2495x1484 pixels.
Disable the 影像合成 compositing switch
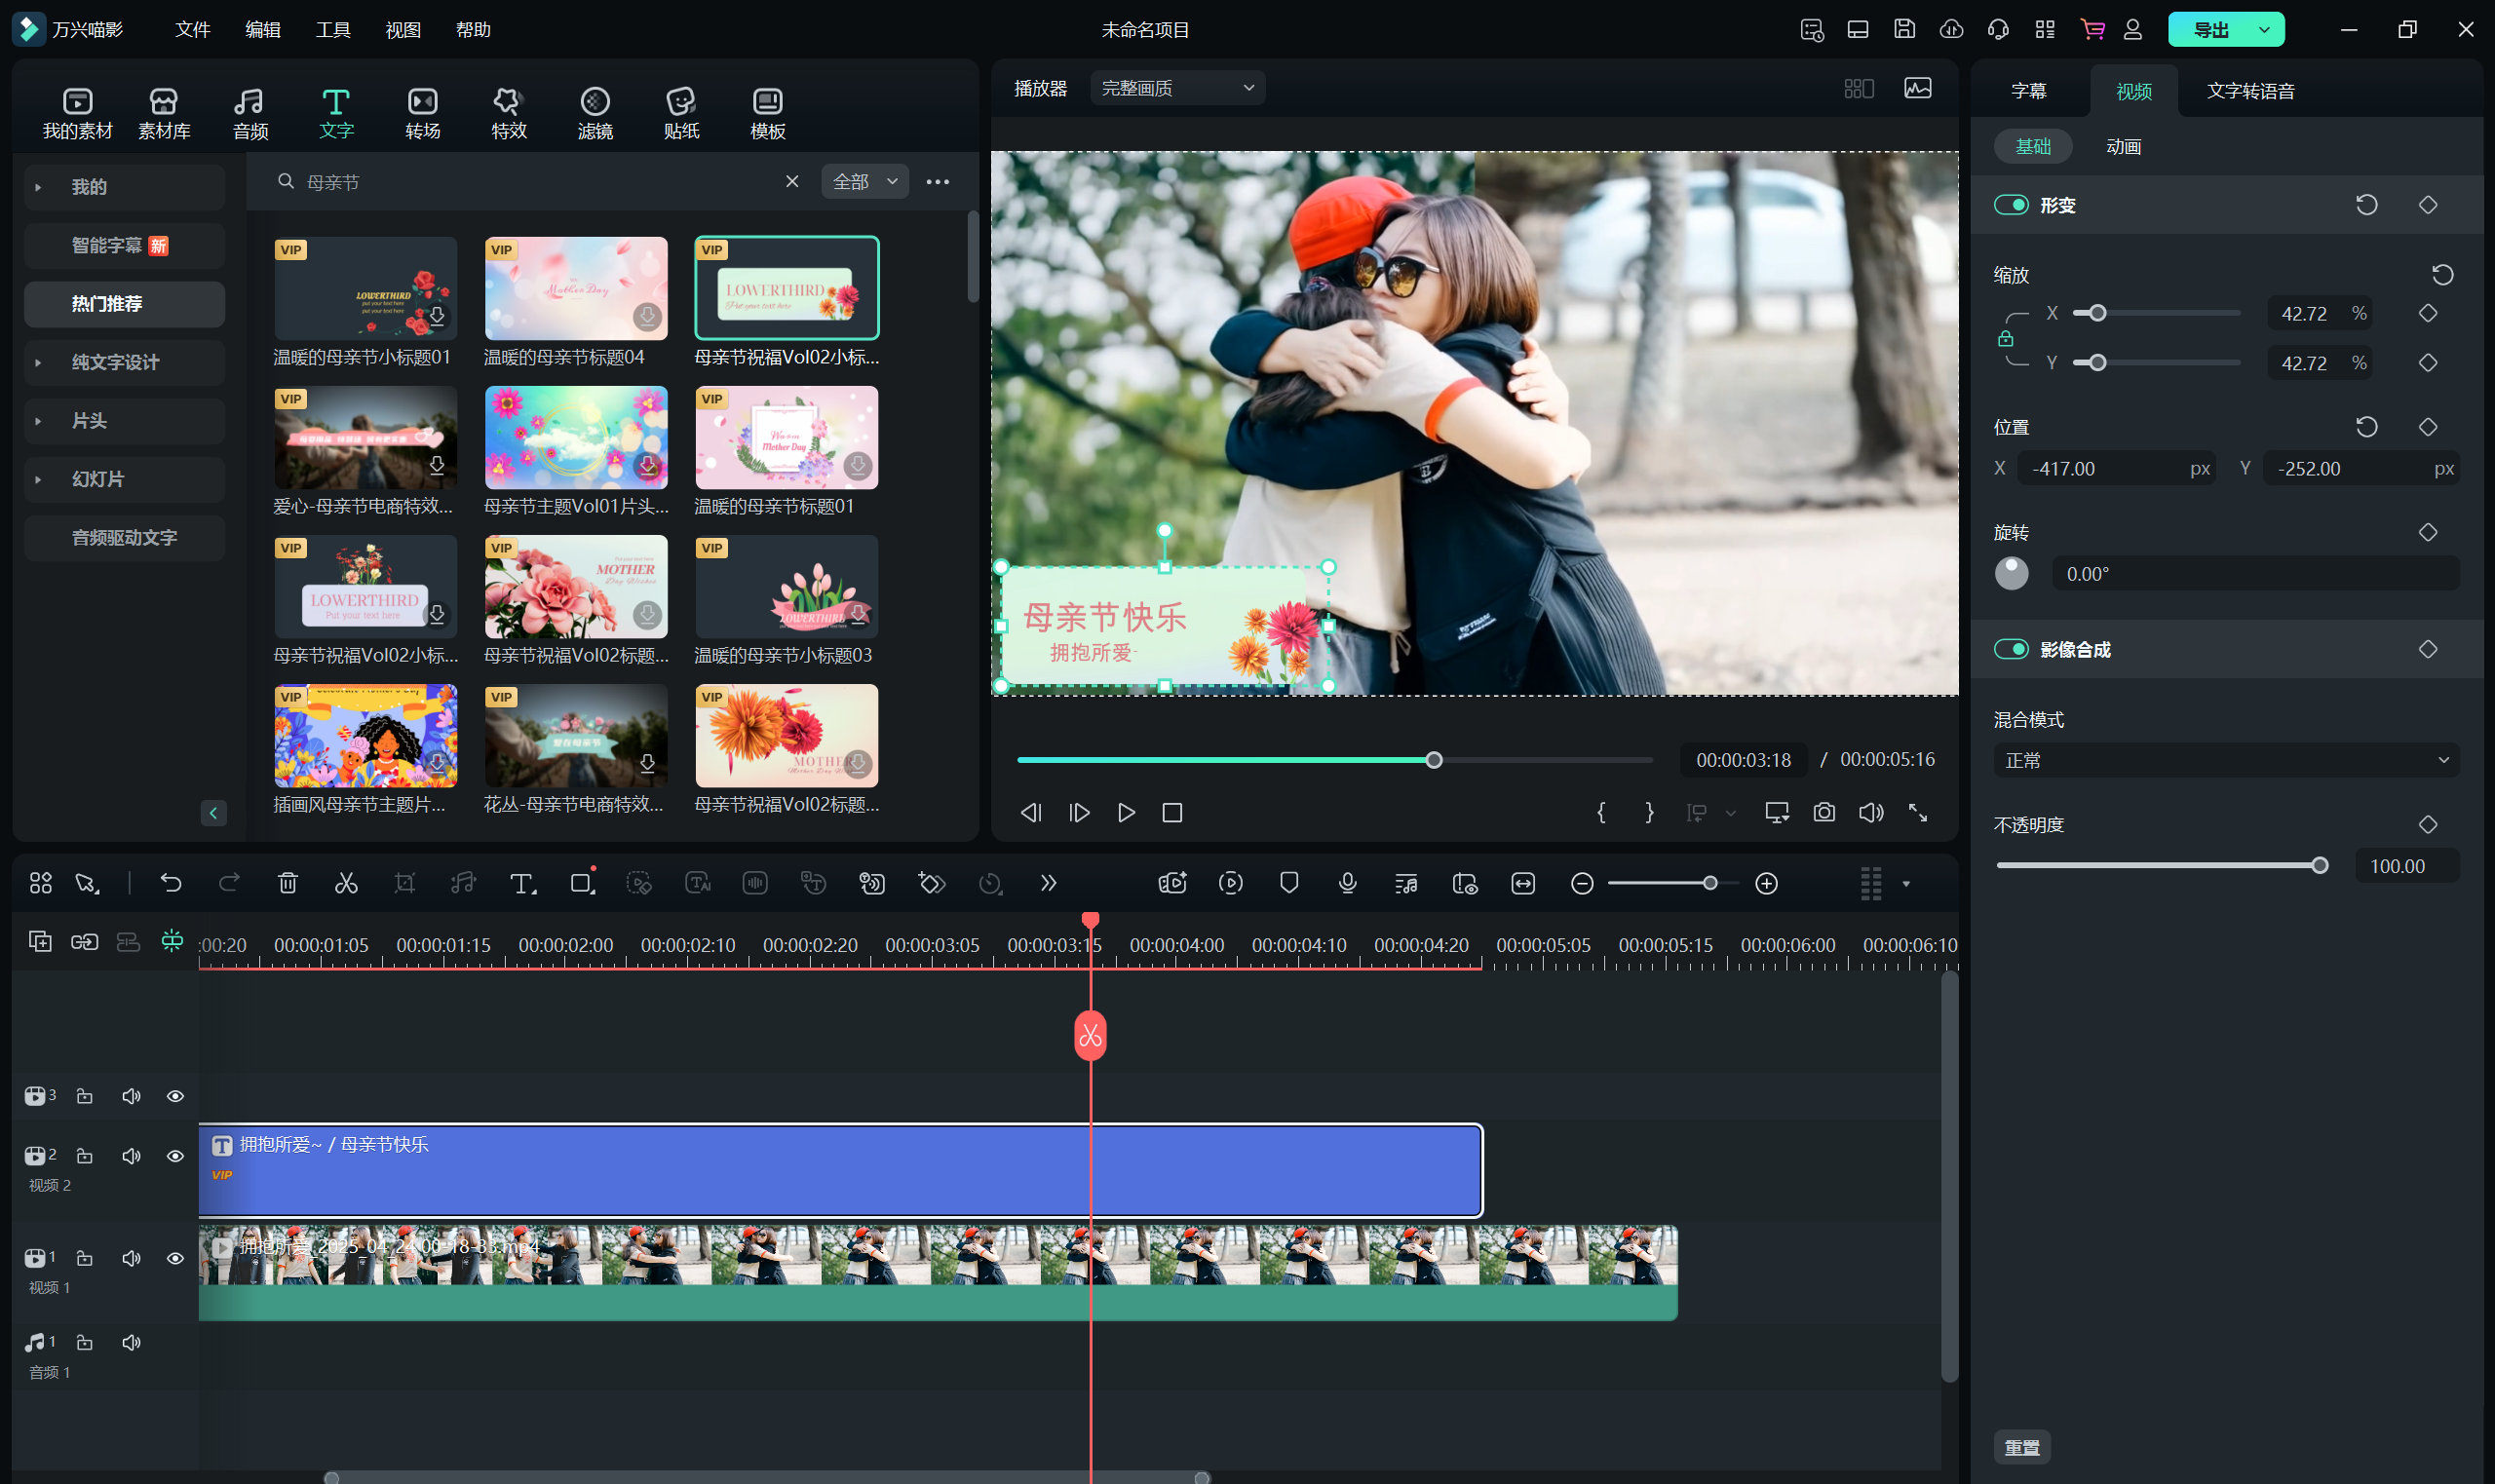[2011, 649]
